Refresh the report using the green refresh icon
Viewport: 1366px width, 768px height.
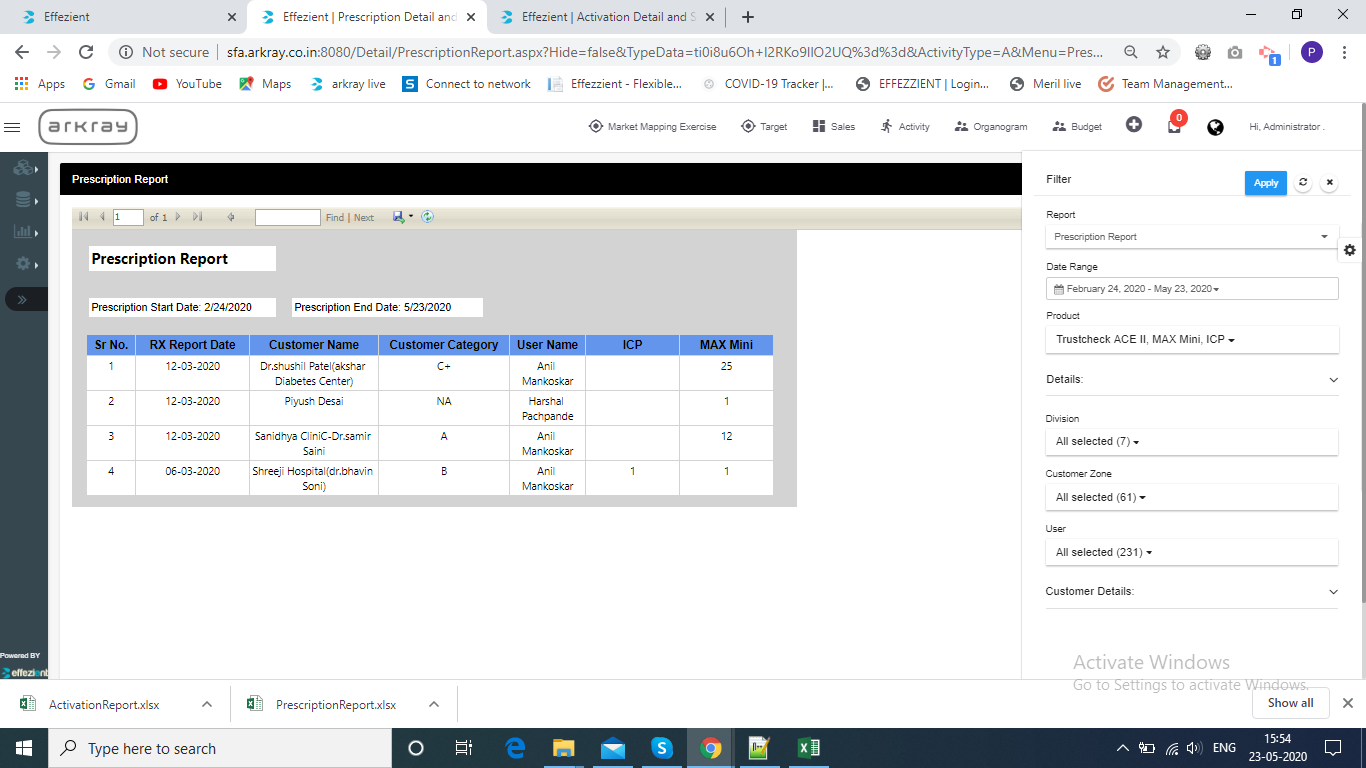tap(428, 217)
